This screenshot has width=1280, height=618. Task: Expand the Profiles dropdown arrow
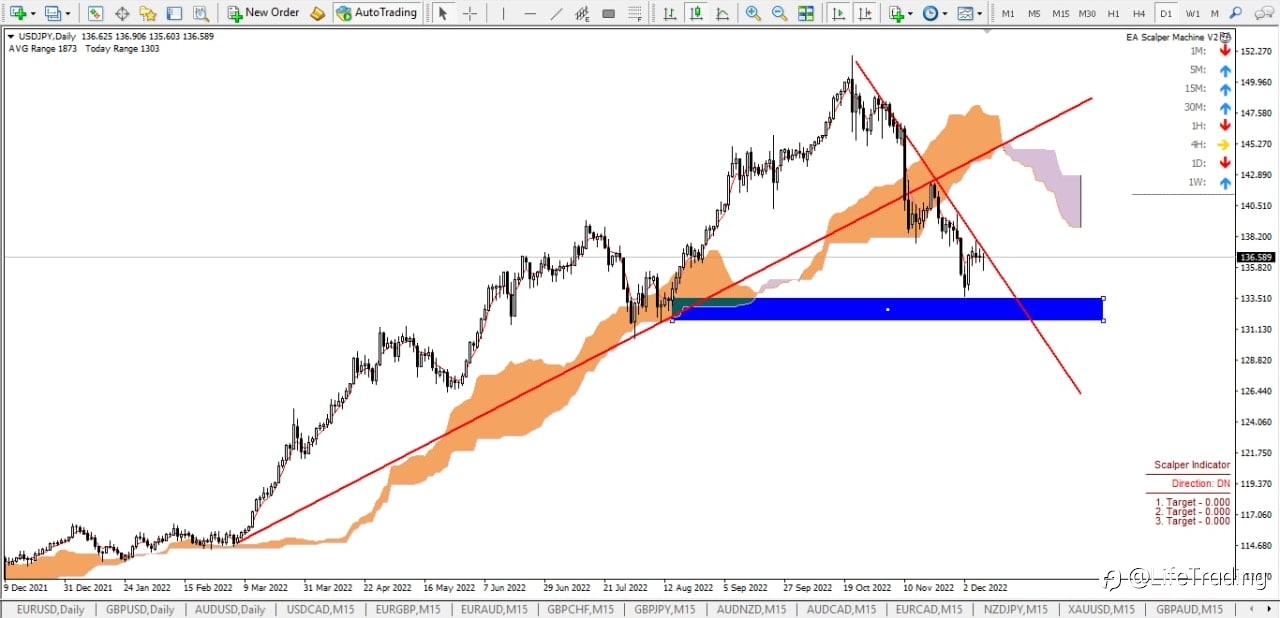pos(67,14)
